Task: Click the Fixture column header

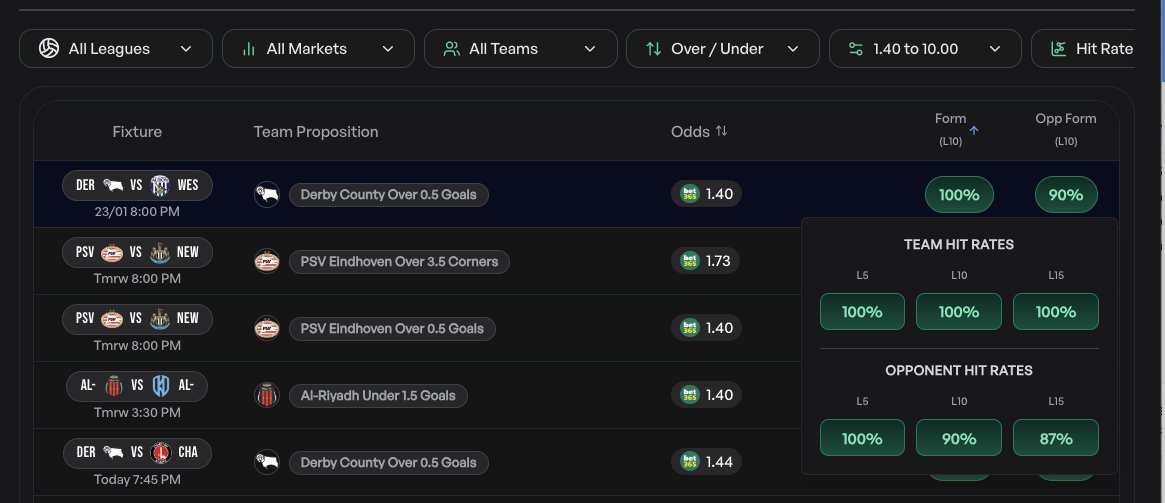Action: click(137, 132)
